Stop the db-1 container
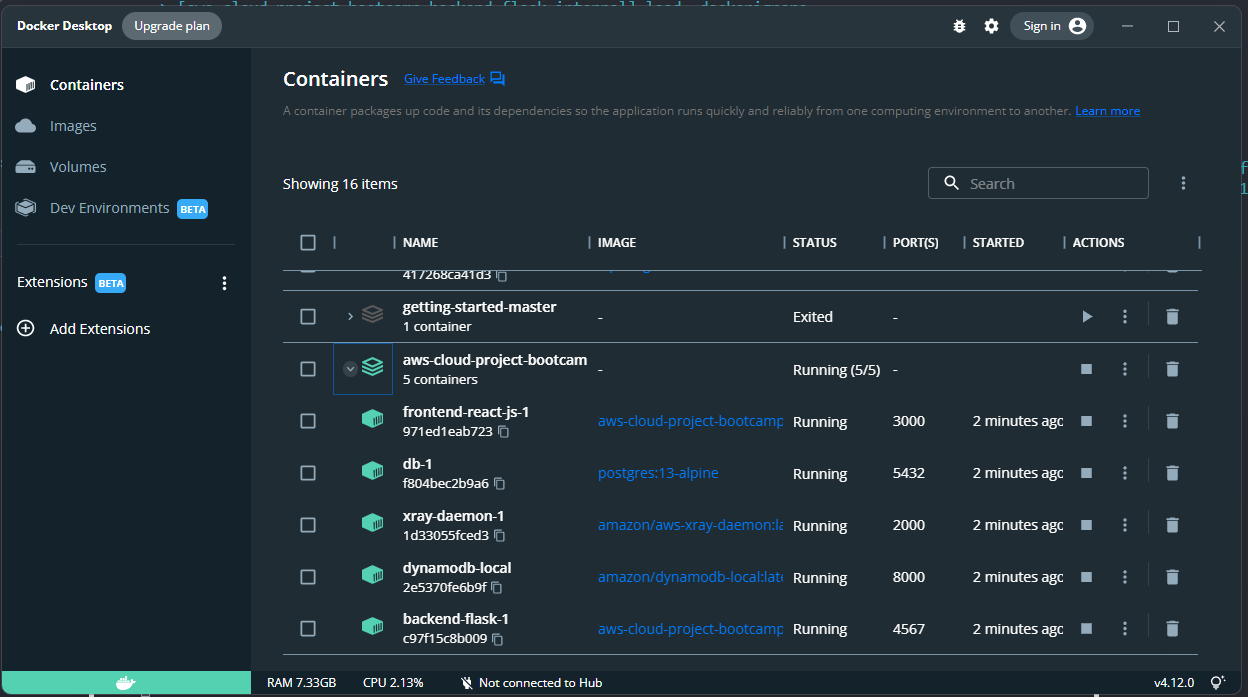 [1087, 473]
